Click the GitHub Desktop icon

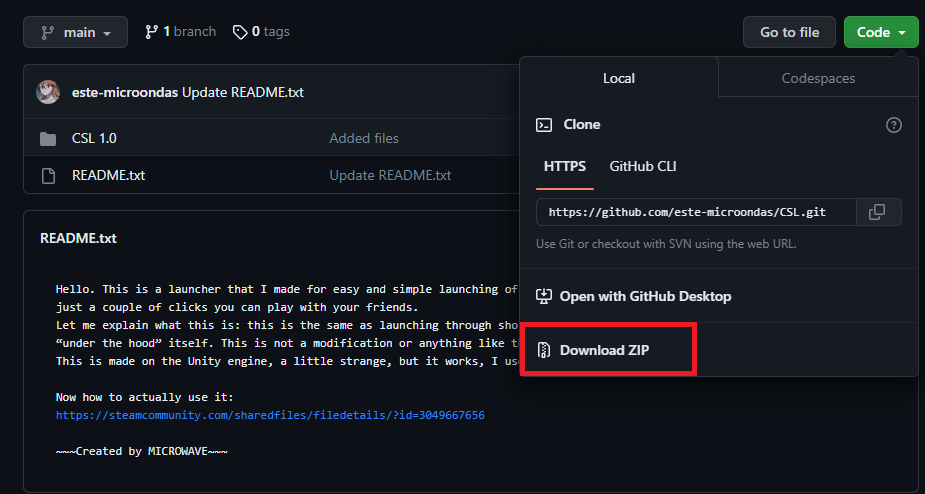point(543,296)
